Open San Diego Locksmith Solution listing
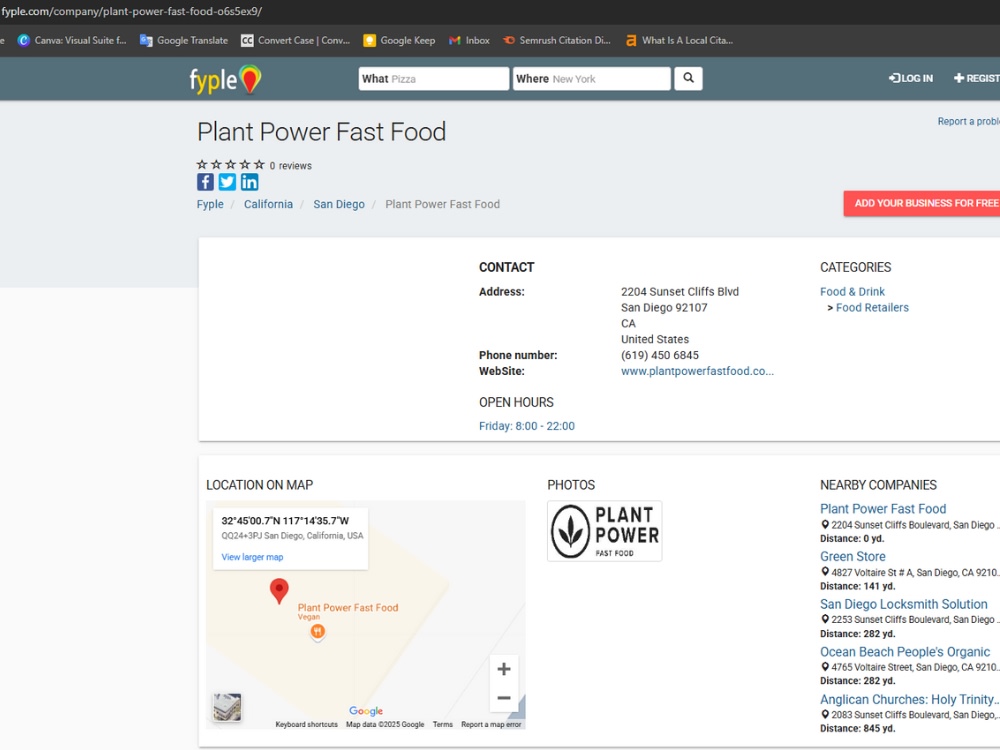The height and width of the screenshot is (750, 1000). tap(904, 604)
